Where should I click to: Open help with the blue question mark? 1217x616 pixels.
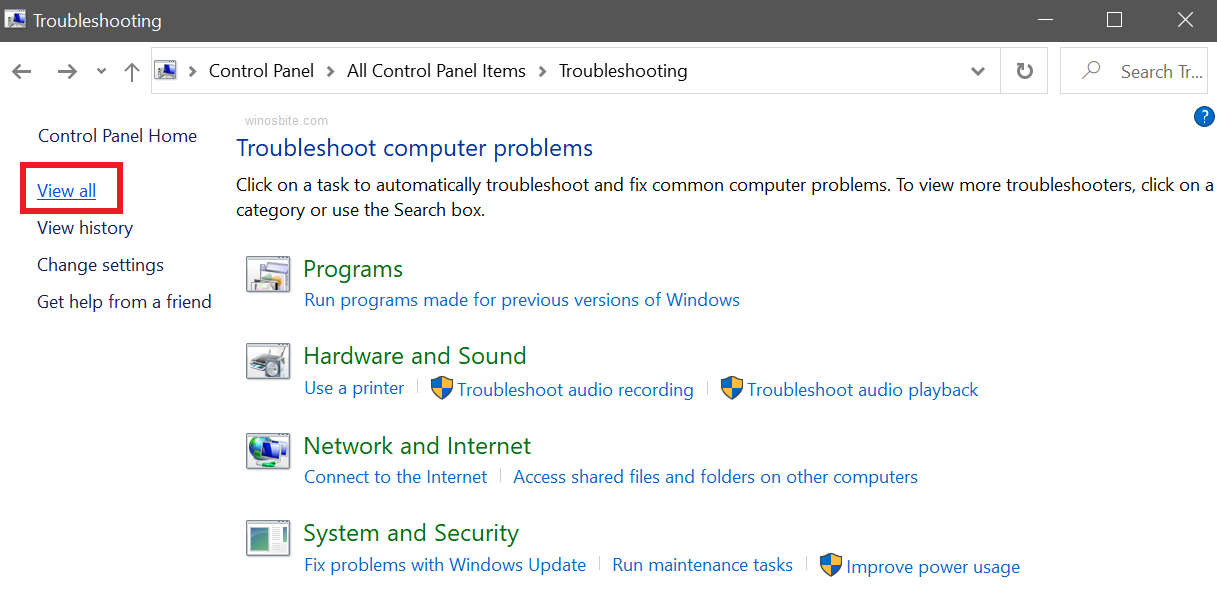(1204, 117)
